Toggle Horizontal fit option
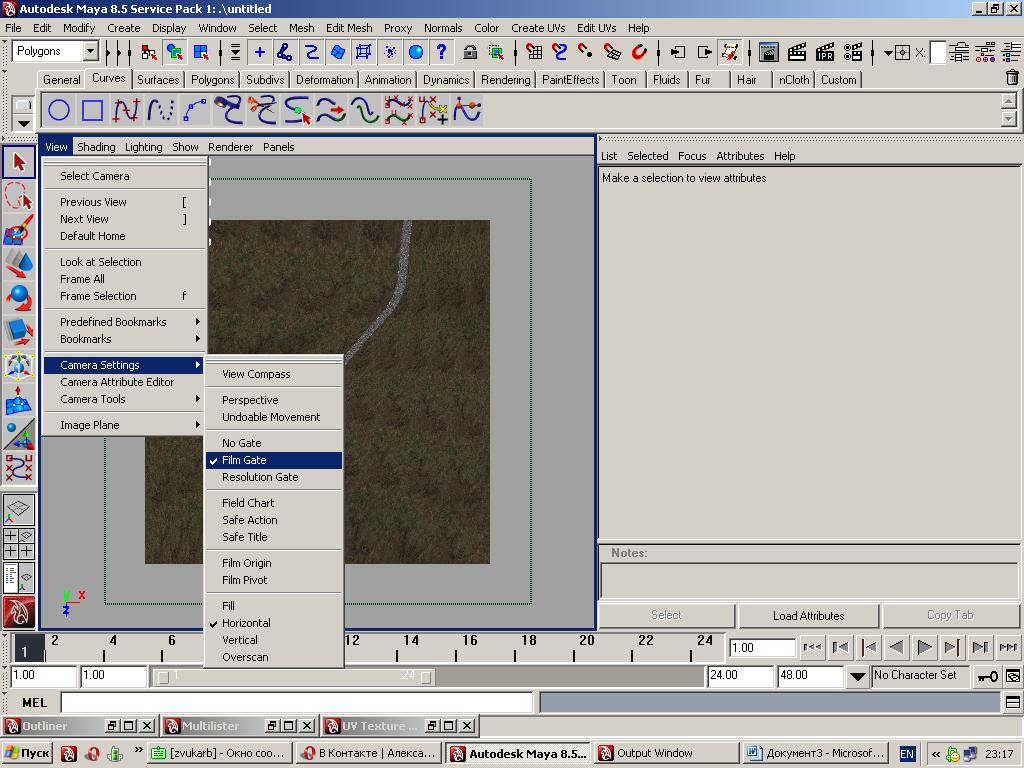The height and width of the screenshot is (768, 1024). (x=246, y=623)
